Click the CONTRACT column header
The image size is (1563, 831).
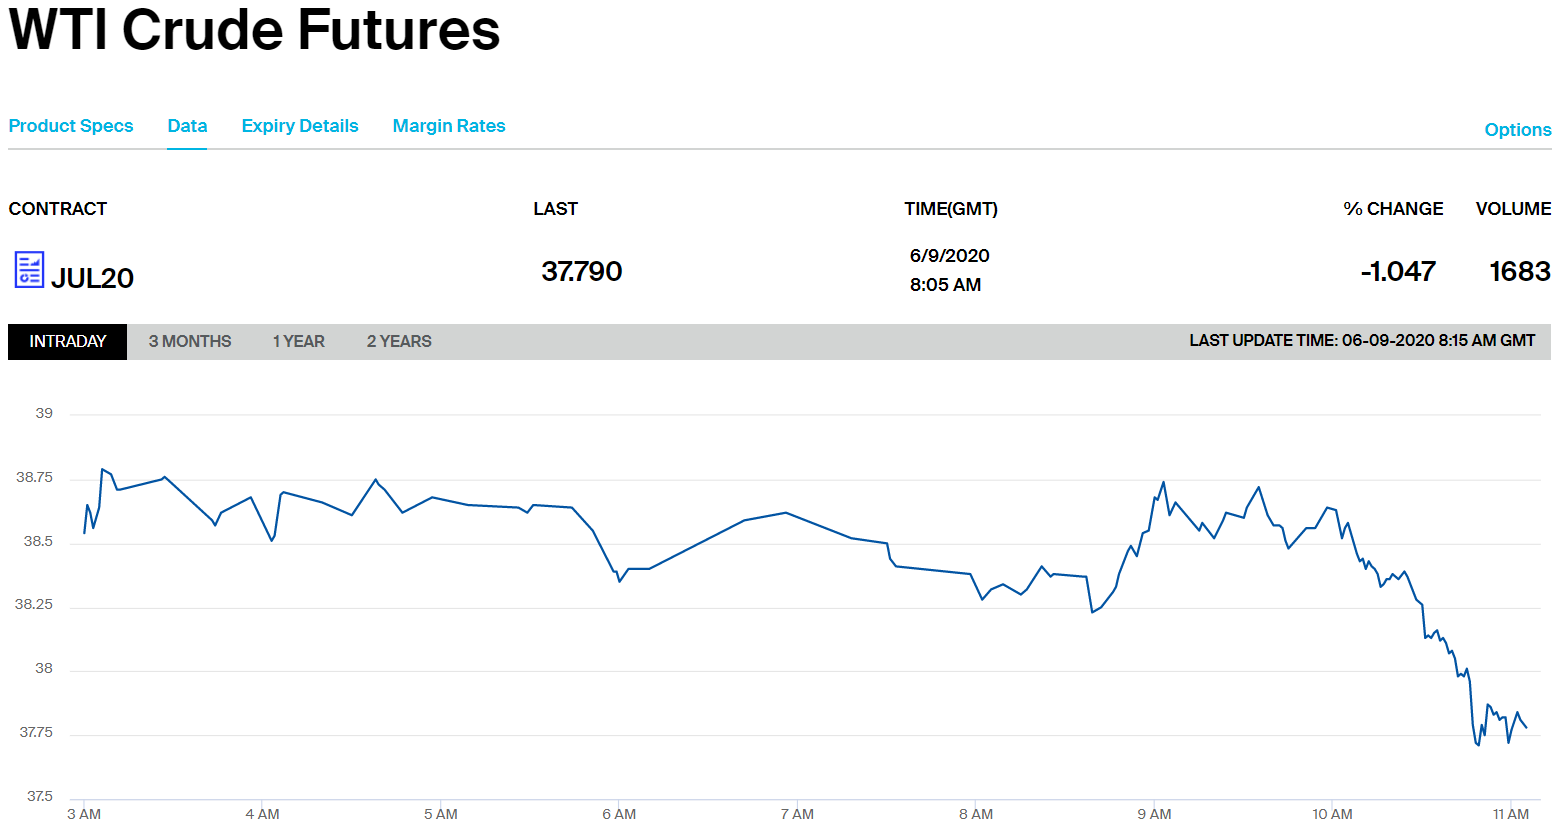58,209
